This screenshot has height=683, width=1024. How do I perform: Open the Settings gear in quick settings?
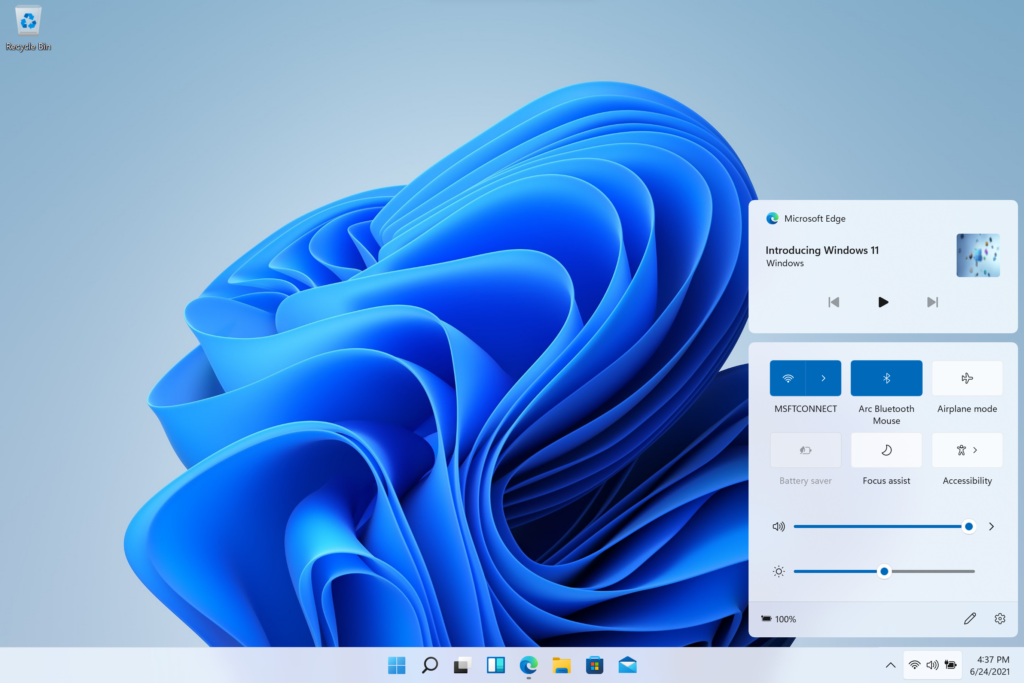coord(999,618)
